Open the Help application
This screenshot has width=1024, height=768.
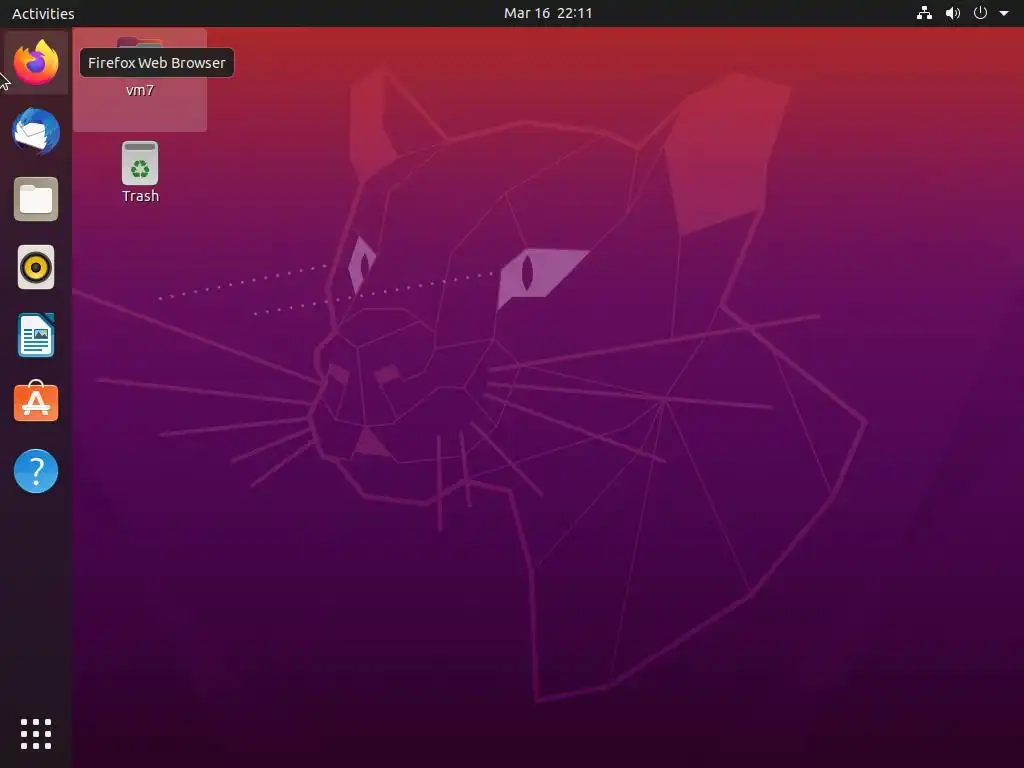click(36, 471)
